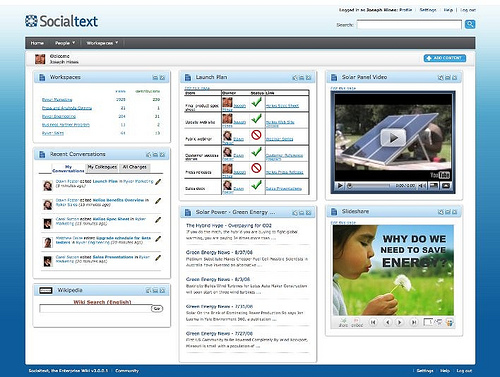
Task: Go to previous slide in Slideshare
Action: (387, 322)
